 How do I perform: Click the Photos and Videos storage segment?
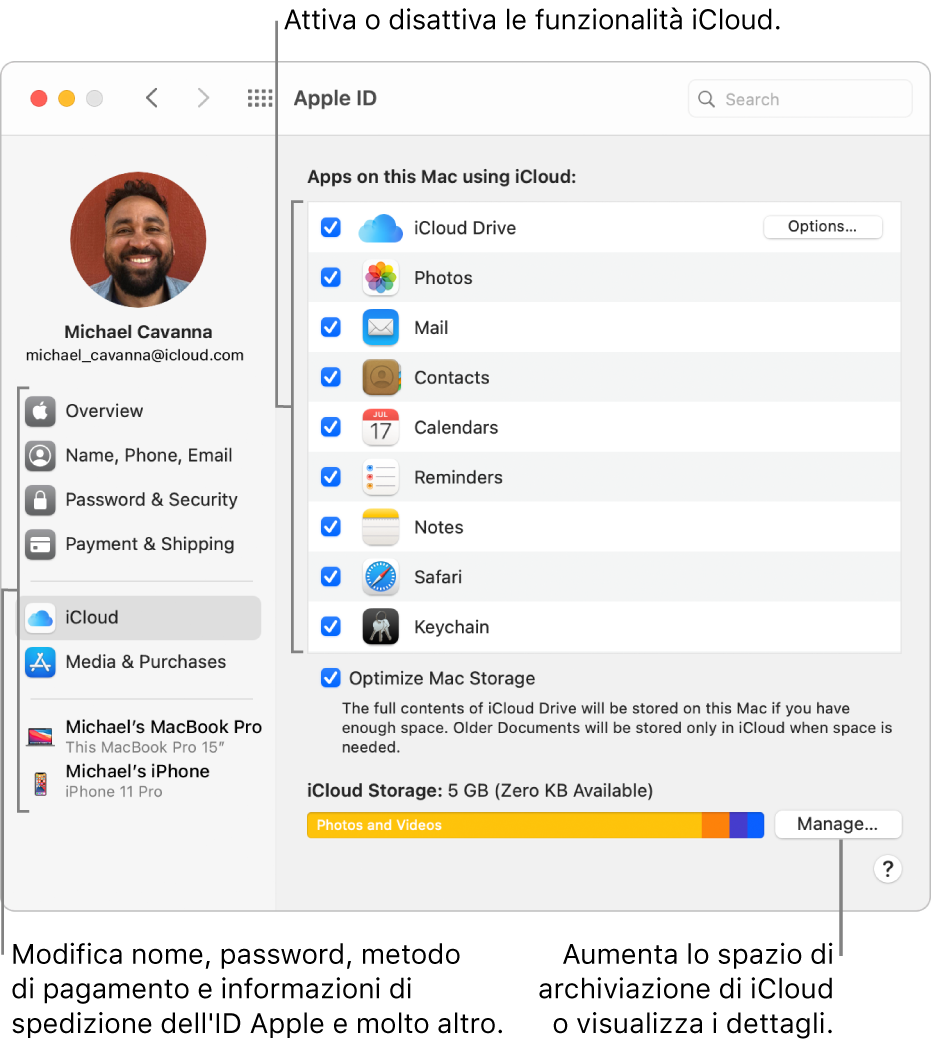[x=504, y=825]
